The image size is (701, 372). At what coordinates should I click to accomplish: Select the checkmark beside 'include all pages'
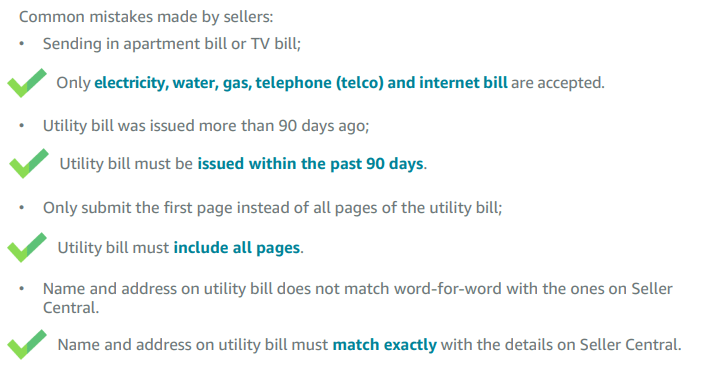tap(27, 247)
